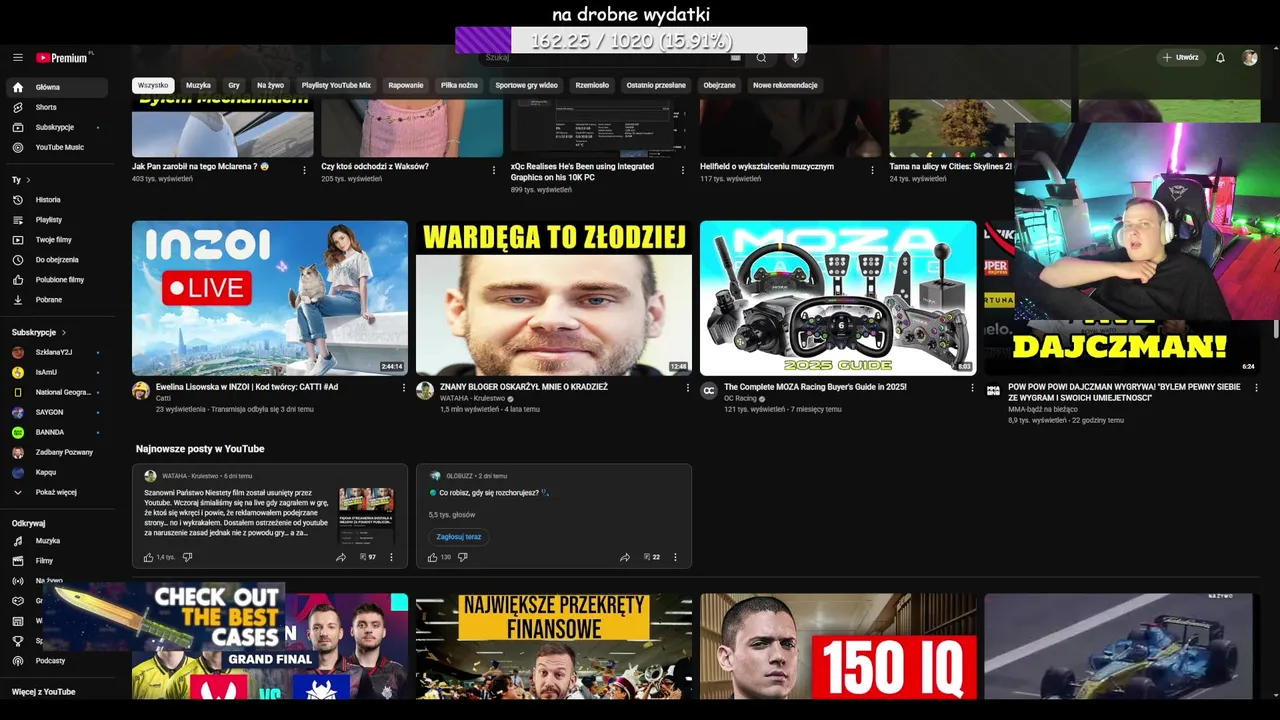Open the INZOI LIVE thumbnail
This screenshot has width=1280, height=720.
point(270,298)
